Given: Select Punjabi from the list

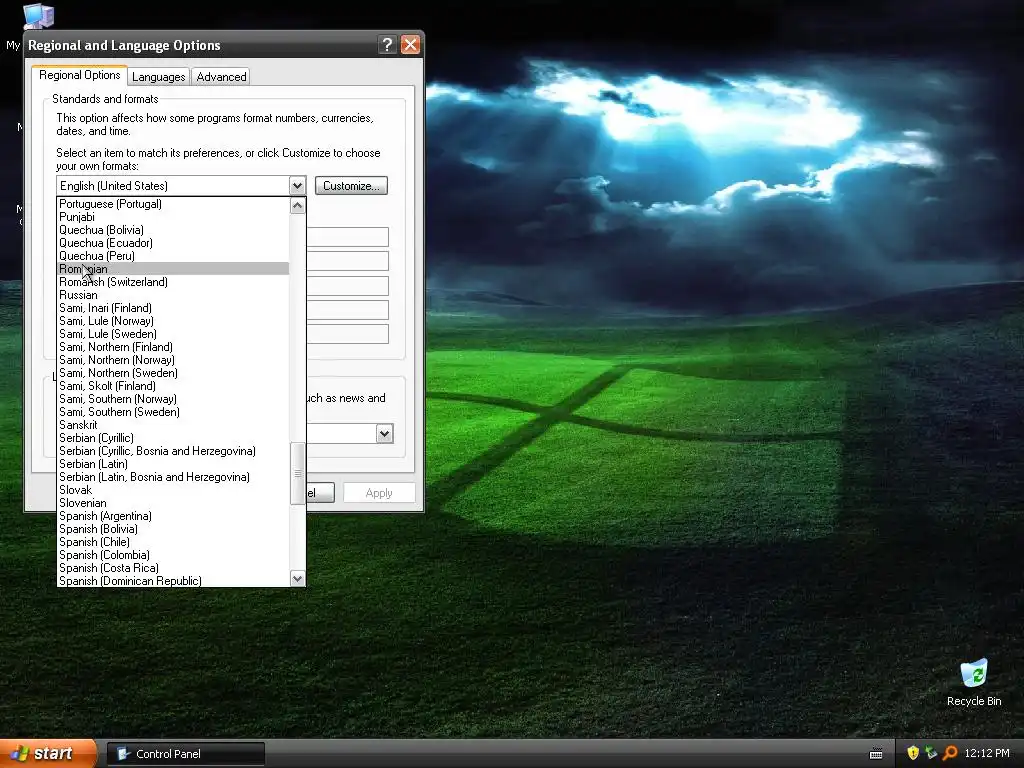Looking at the screenshot, I should [x=173, y=217].
